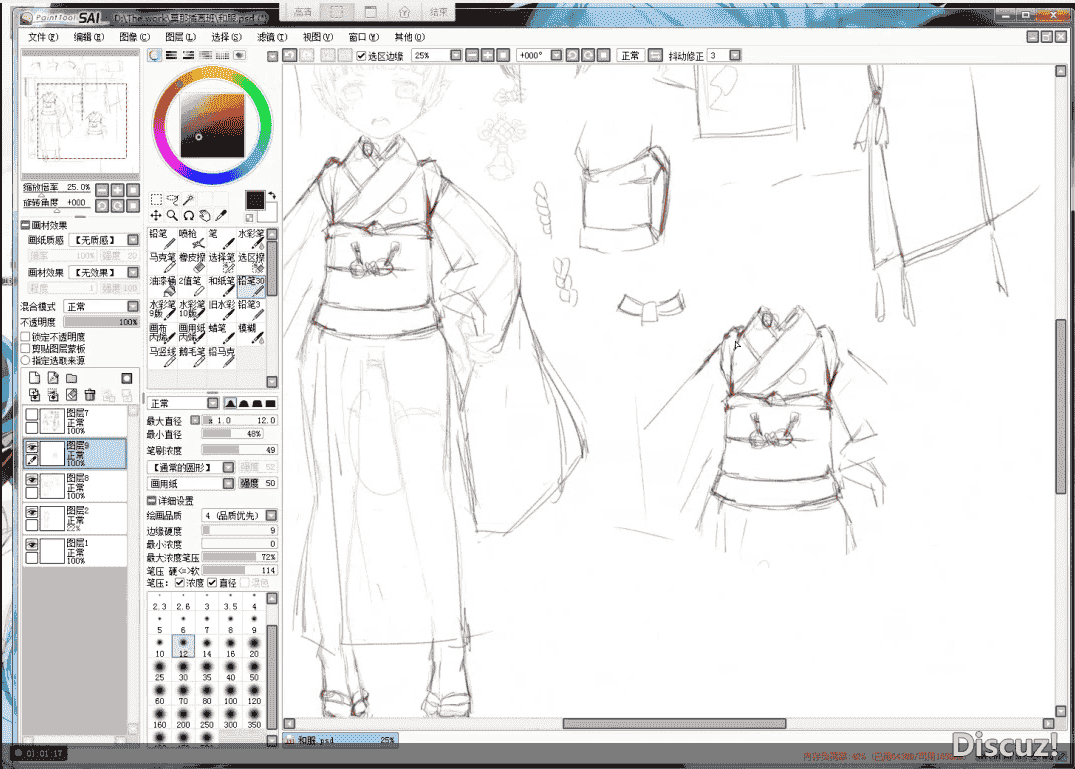Click the 笔刷浓度 brush density slider
The width and height of the screenshot is (1075, 769).
239,450
